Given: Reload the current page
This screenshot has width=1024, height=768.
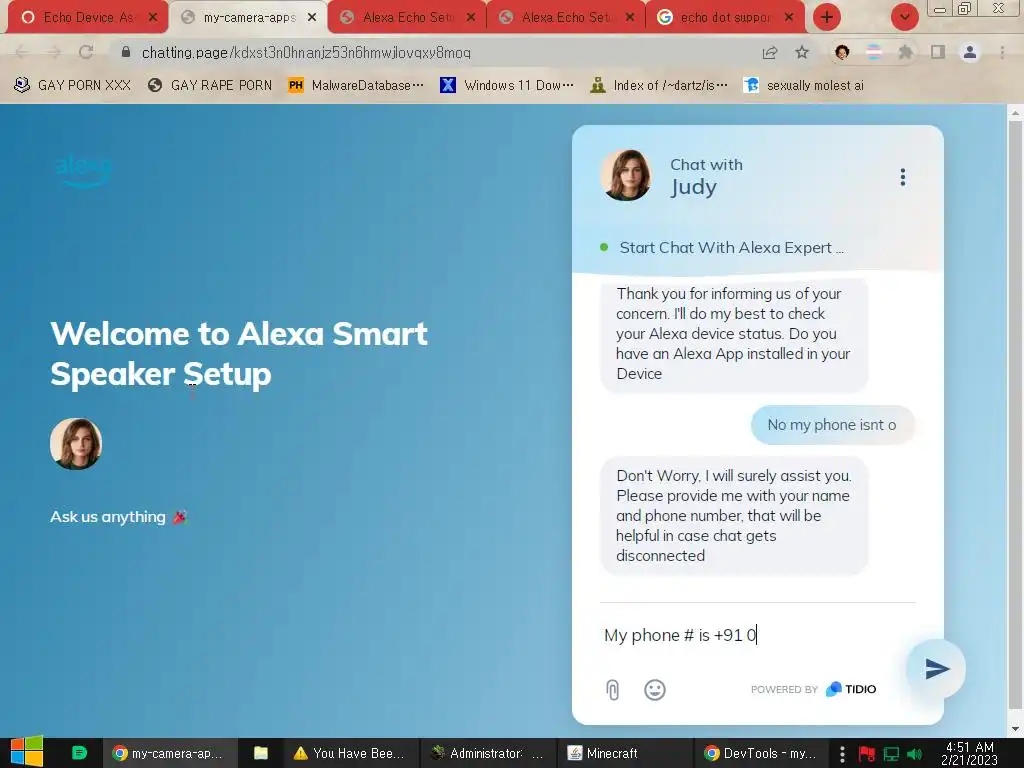Looking at the screenshot, I should click(86, 52).
